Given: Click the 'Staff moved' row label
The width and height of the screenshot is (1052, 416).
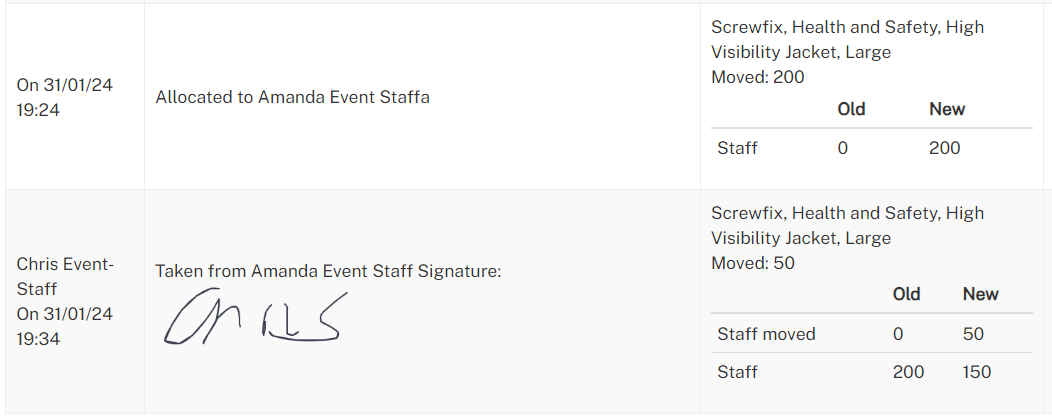Looking at the screenshot, I should 766,333.
